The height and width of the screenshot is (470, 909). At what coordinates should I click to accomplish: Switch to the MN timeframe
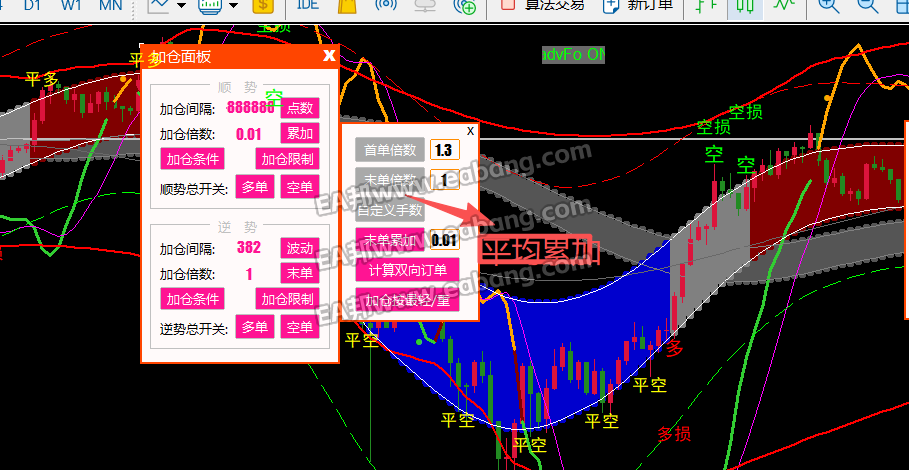click(x=111, y=5)
